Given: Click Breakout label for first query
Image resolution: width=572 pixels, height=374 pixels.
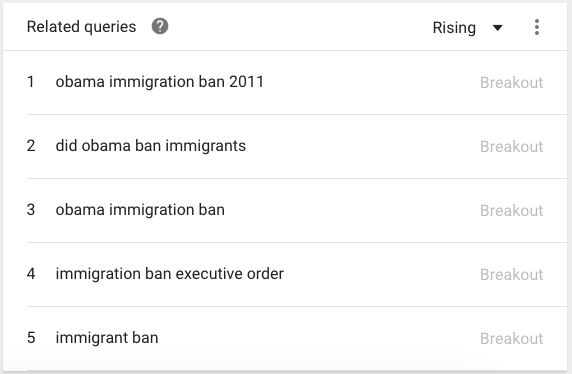Looking at the screenshot, I should click(x=511, y=82).
